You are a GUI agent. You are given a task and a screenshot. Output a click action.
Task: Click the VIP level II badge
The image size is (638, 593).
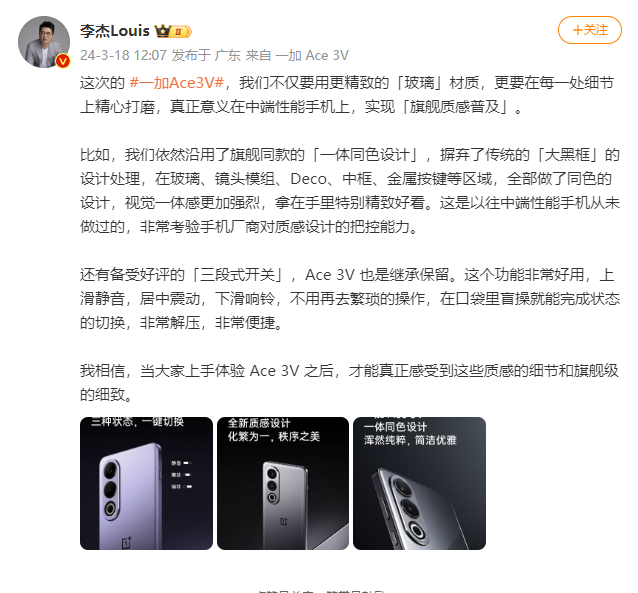click(181, 32)
